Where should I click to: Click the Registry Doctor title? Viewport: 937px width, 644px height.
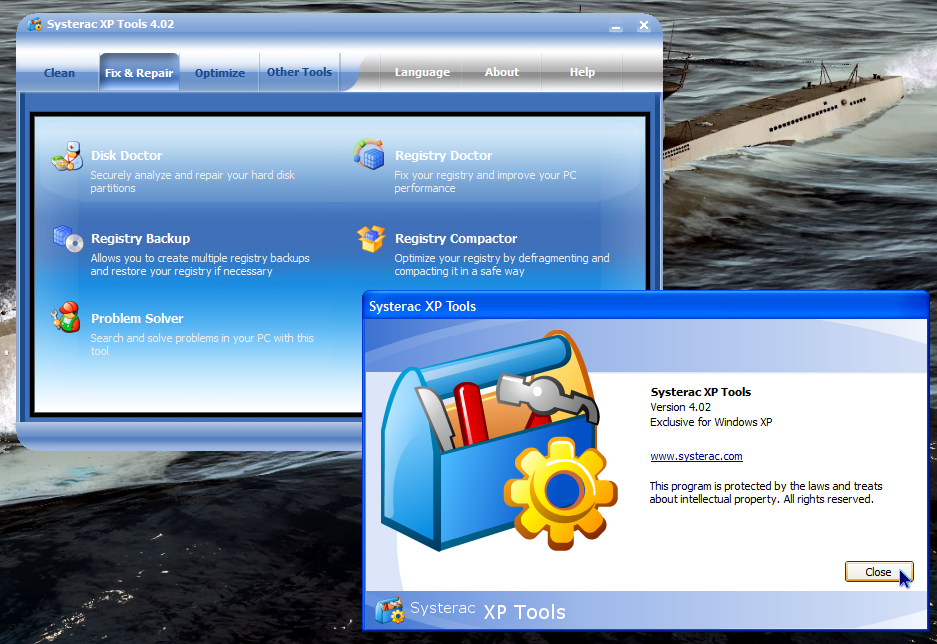click(443, 156)
